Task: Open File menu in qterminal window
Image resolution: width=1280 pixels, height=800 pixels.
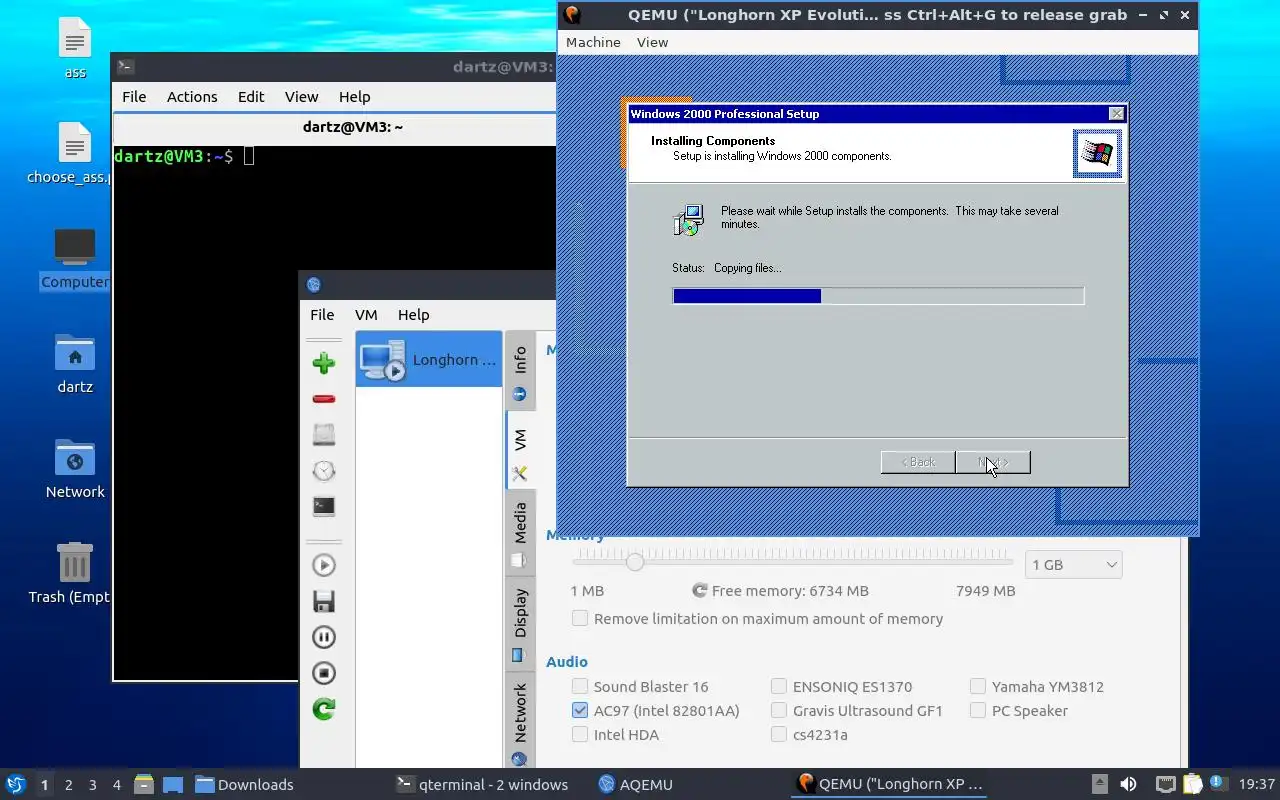Action: [x=134, y=97]
